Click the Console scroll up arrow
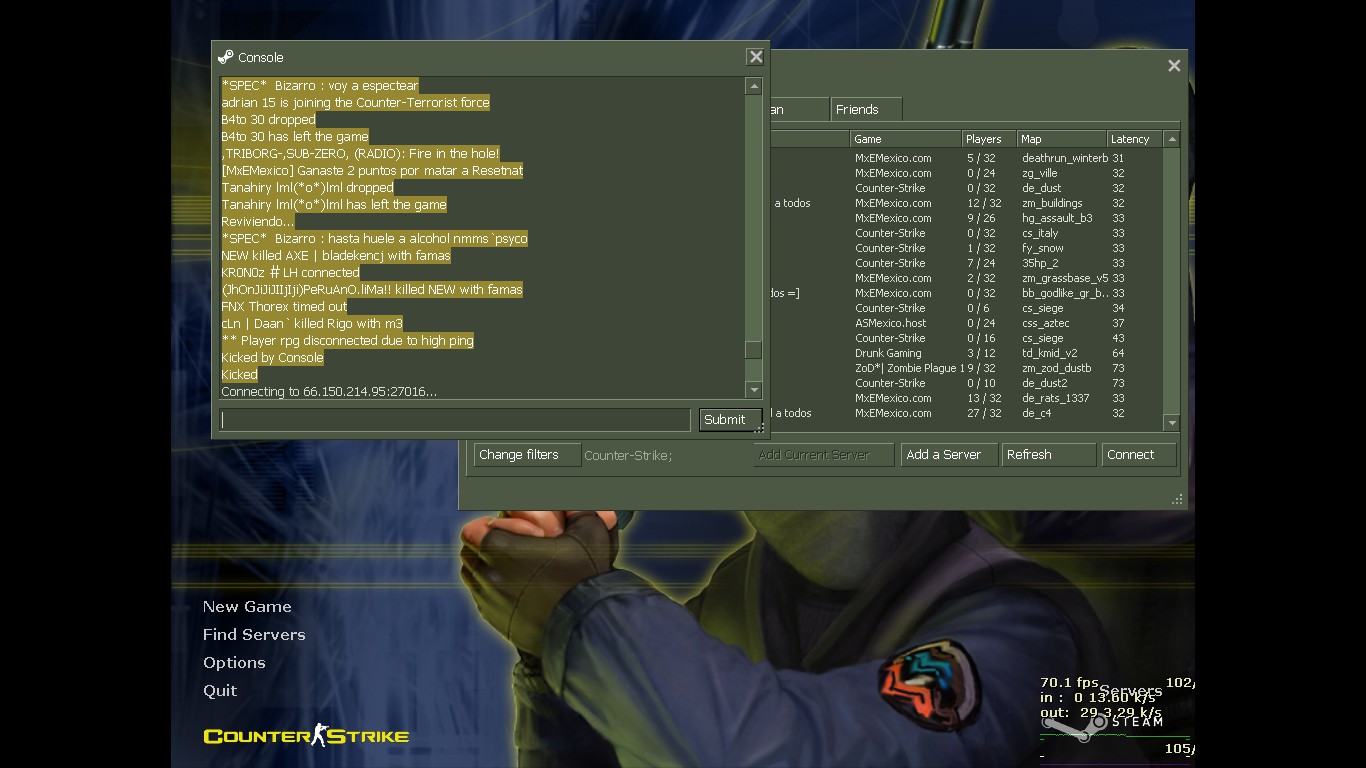1366x768 pixels. (x=754, y=87)
